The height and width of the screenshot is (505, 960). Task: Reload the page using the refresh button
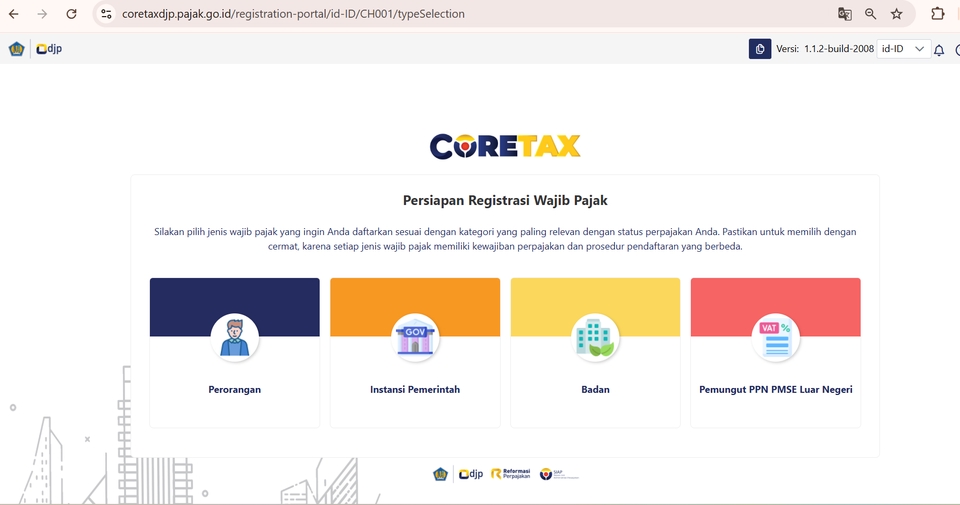pos(71,14)
